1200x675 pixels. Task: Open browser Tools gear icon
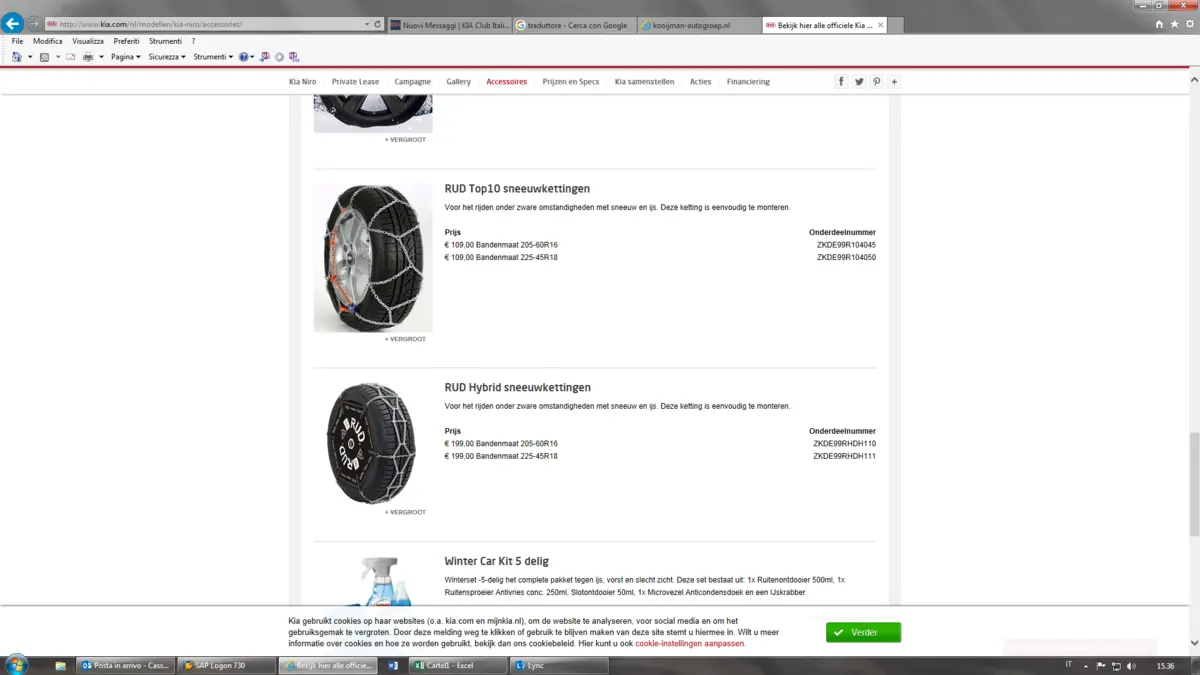1190,24
